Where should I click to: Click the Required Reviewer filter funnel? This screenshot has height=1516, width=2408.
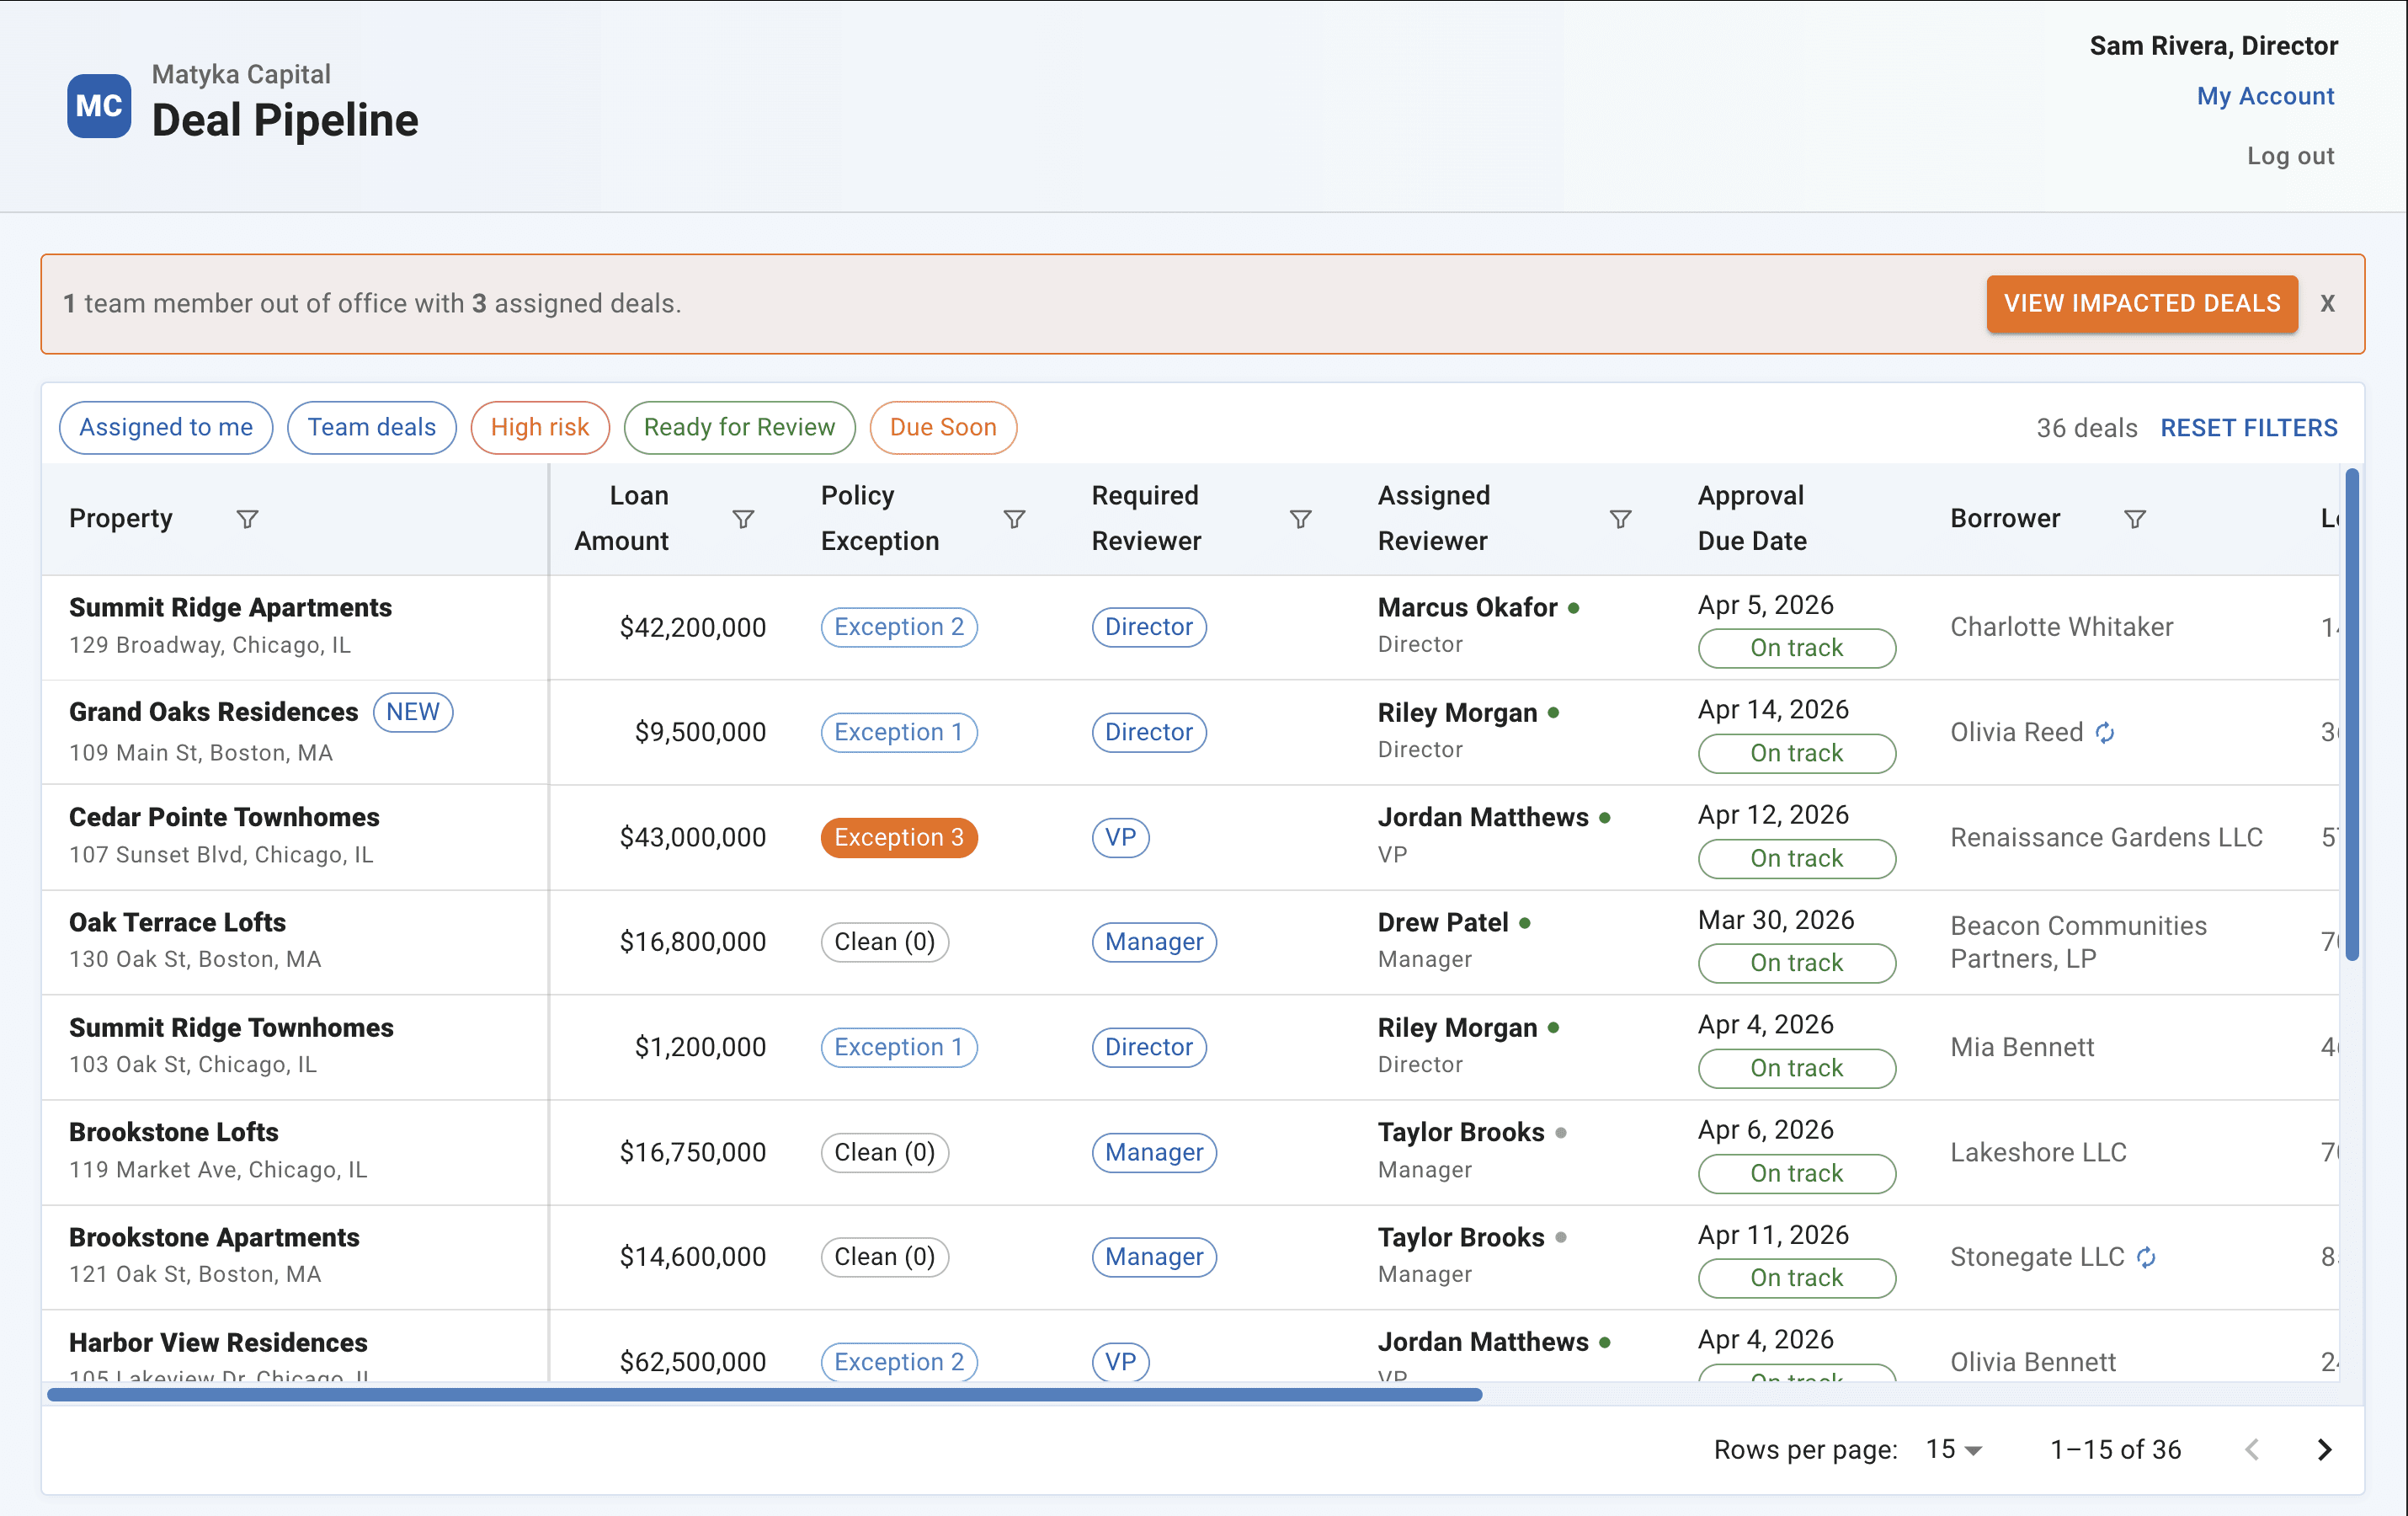click(1300, 519)
